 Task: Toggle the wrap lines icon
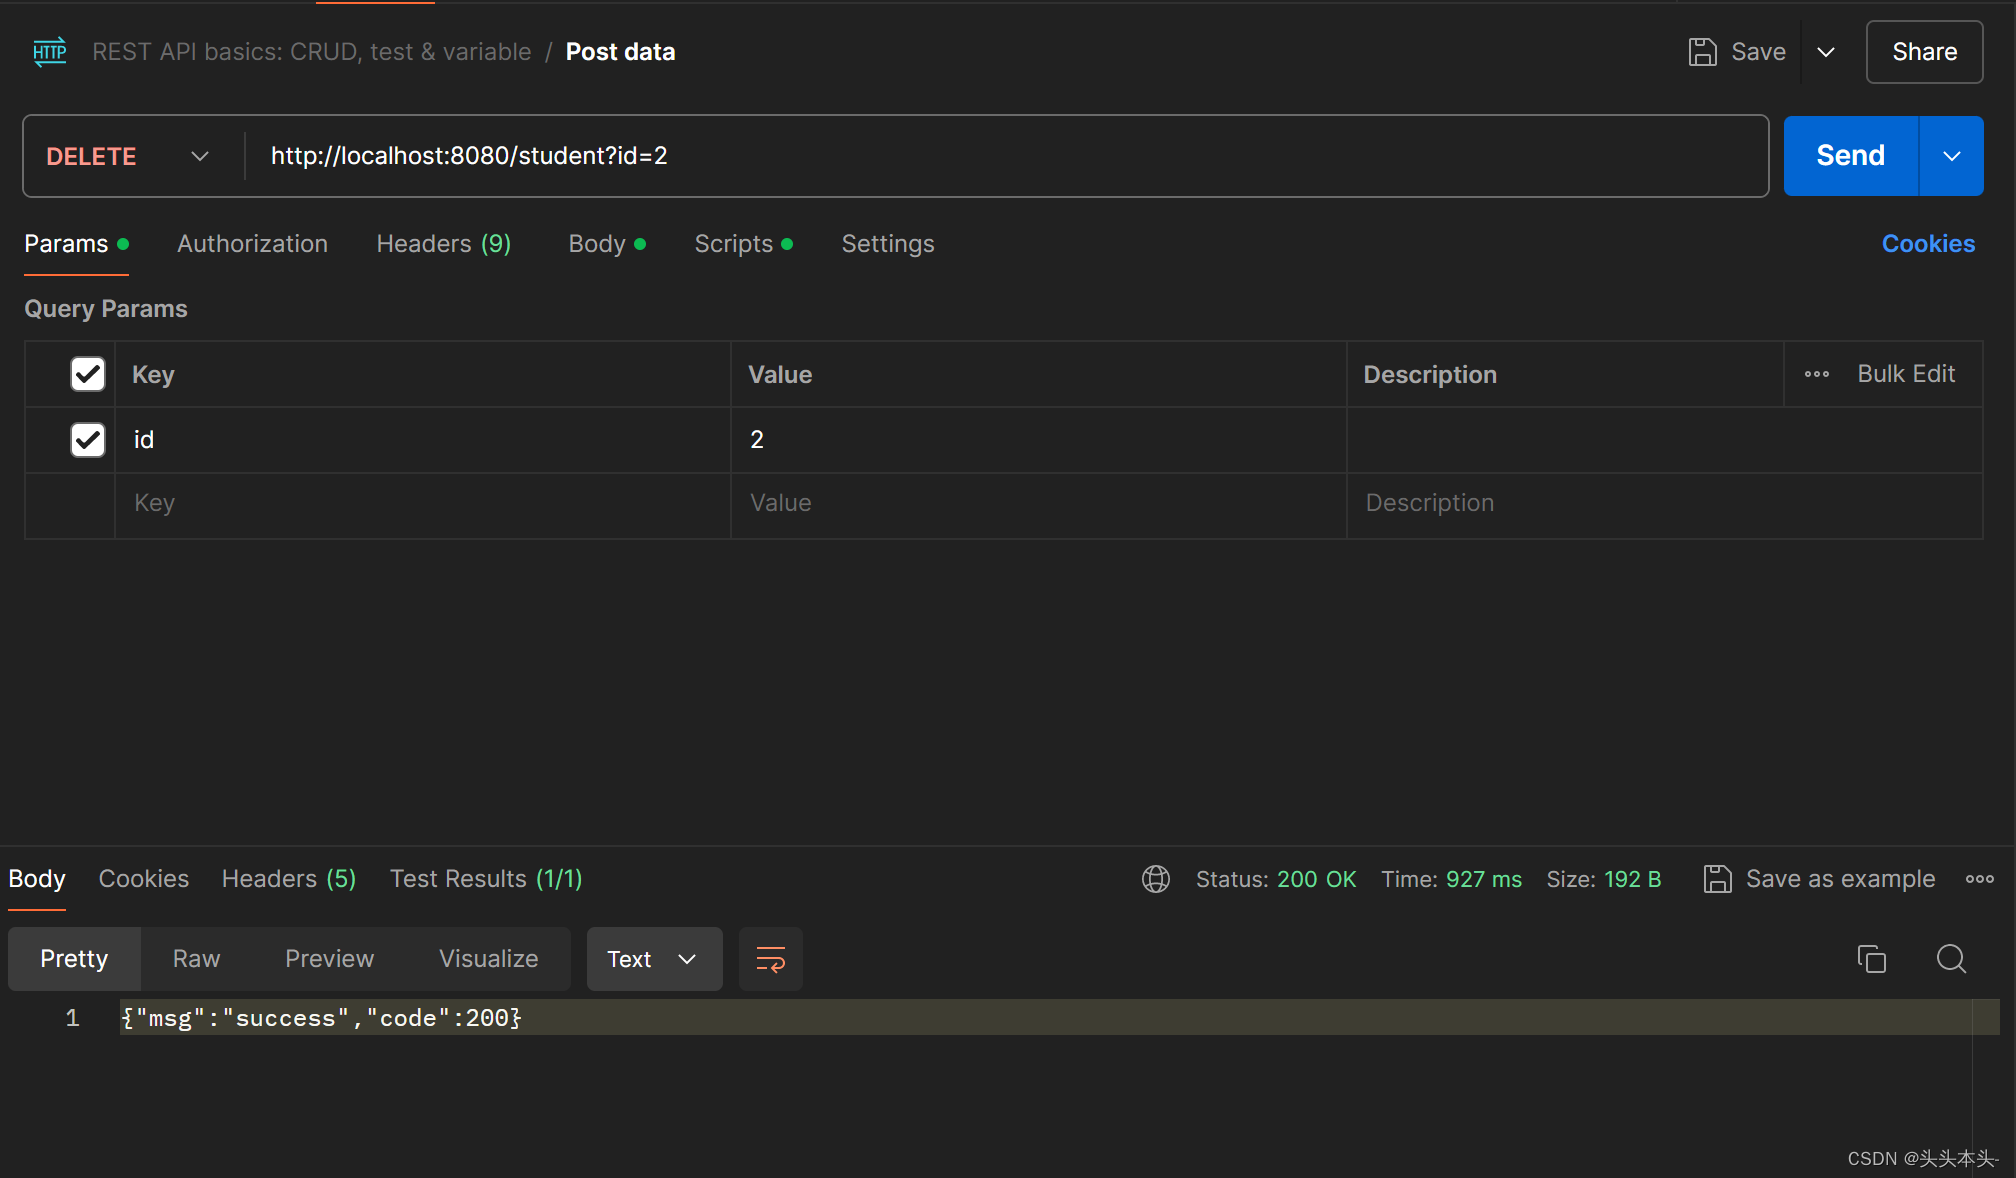[x=770, y=959]
